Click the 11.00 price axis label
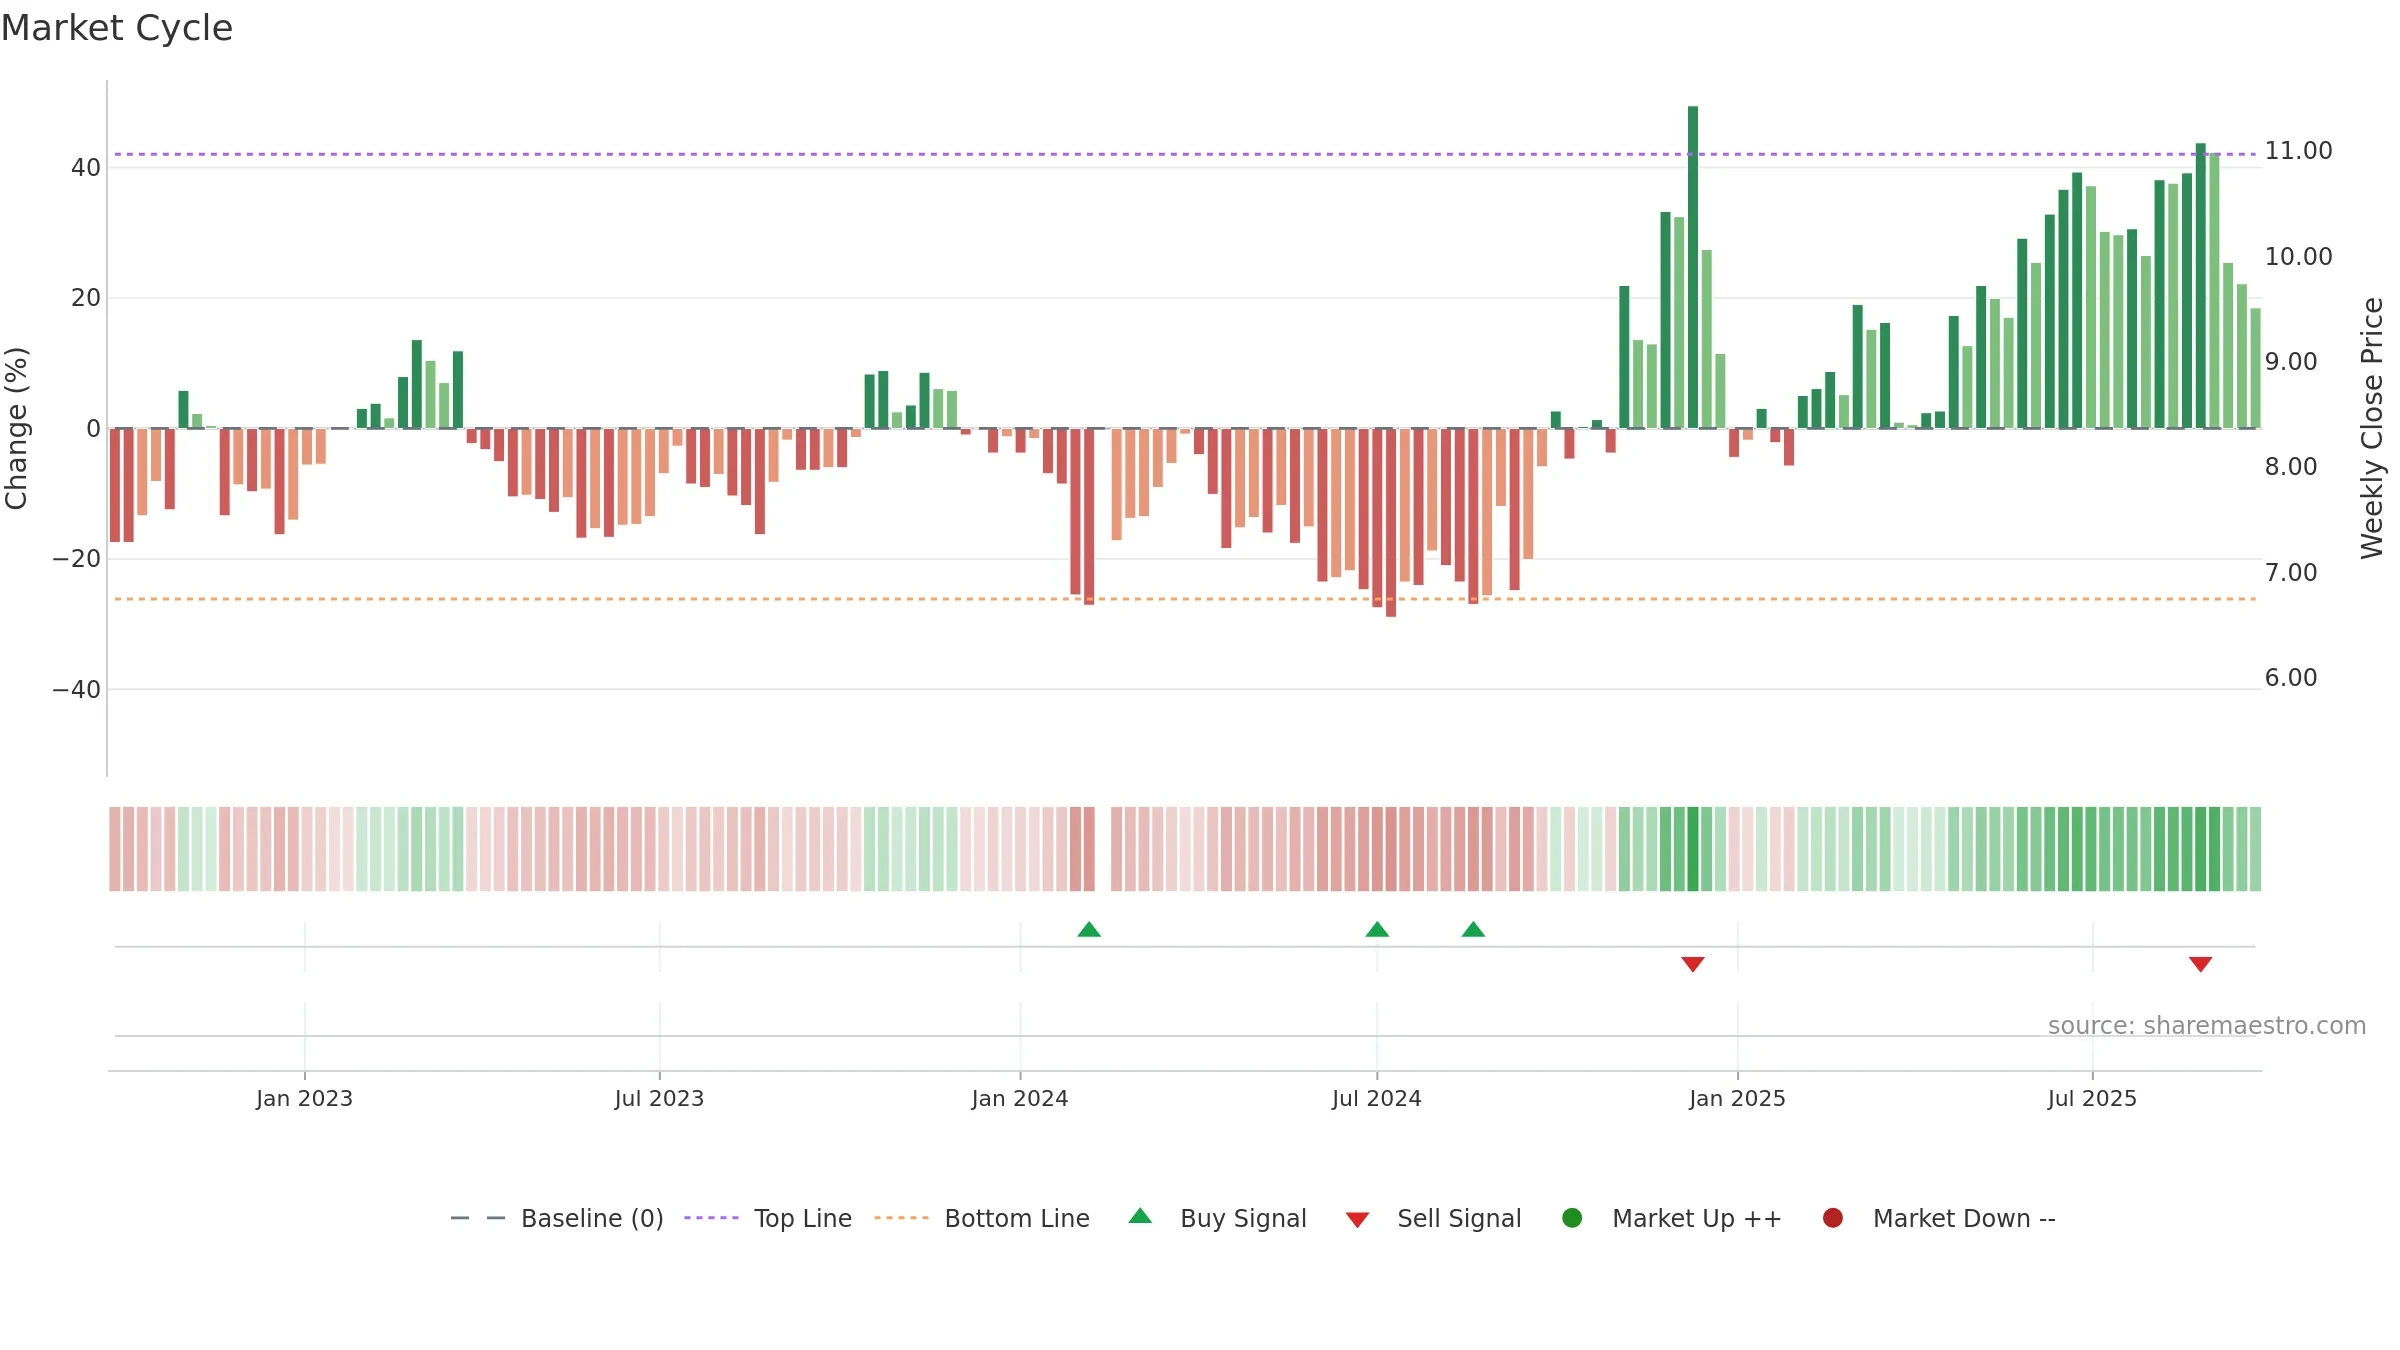 (2298, 151)
